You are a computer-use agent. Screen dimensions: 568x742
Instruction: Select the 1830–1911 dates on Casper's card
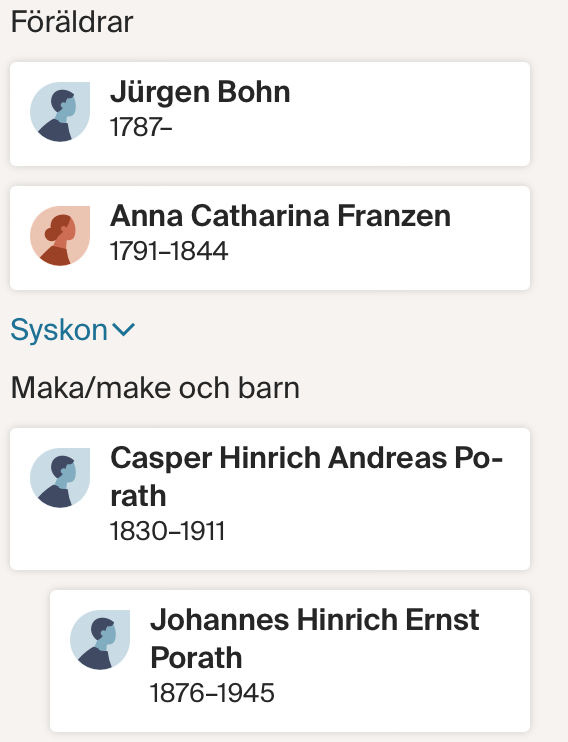[167, 531]
